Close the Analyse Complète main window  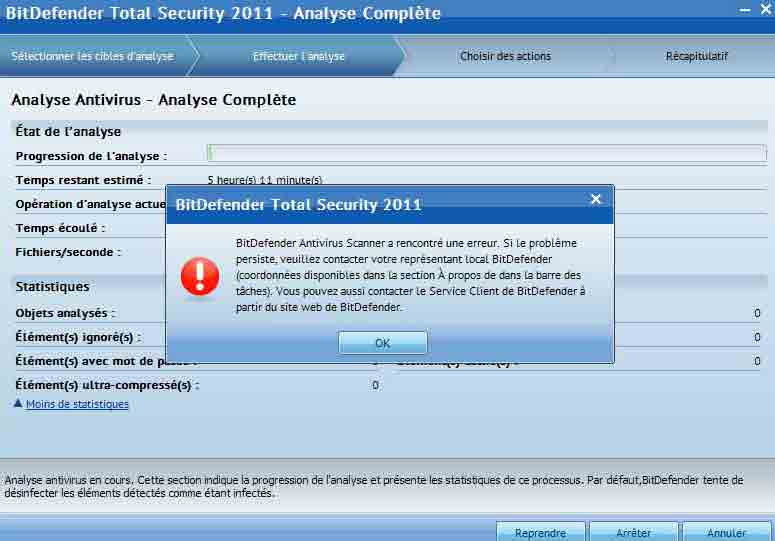click(x=767, y=9)
